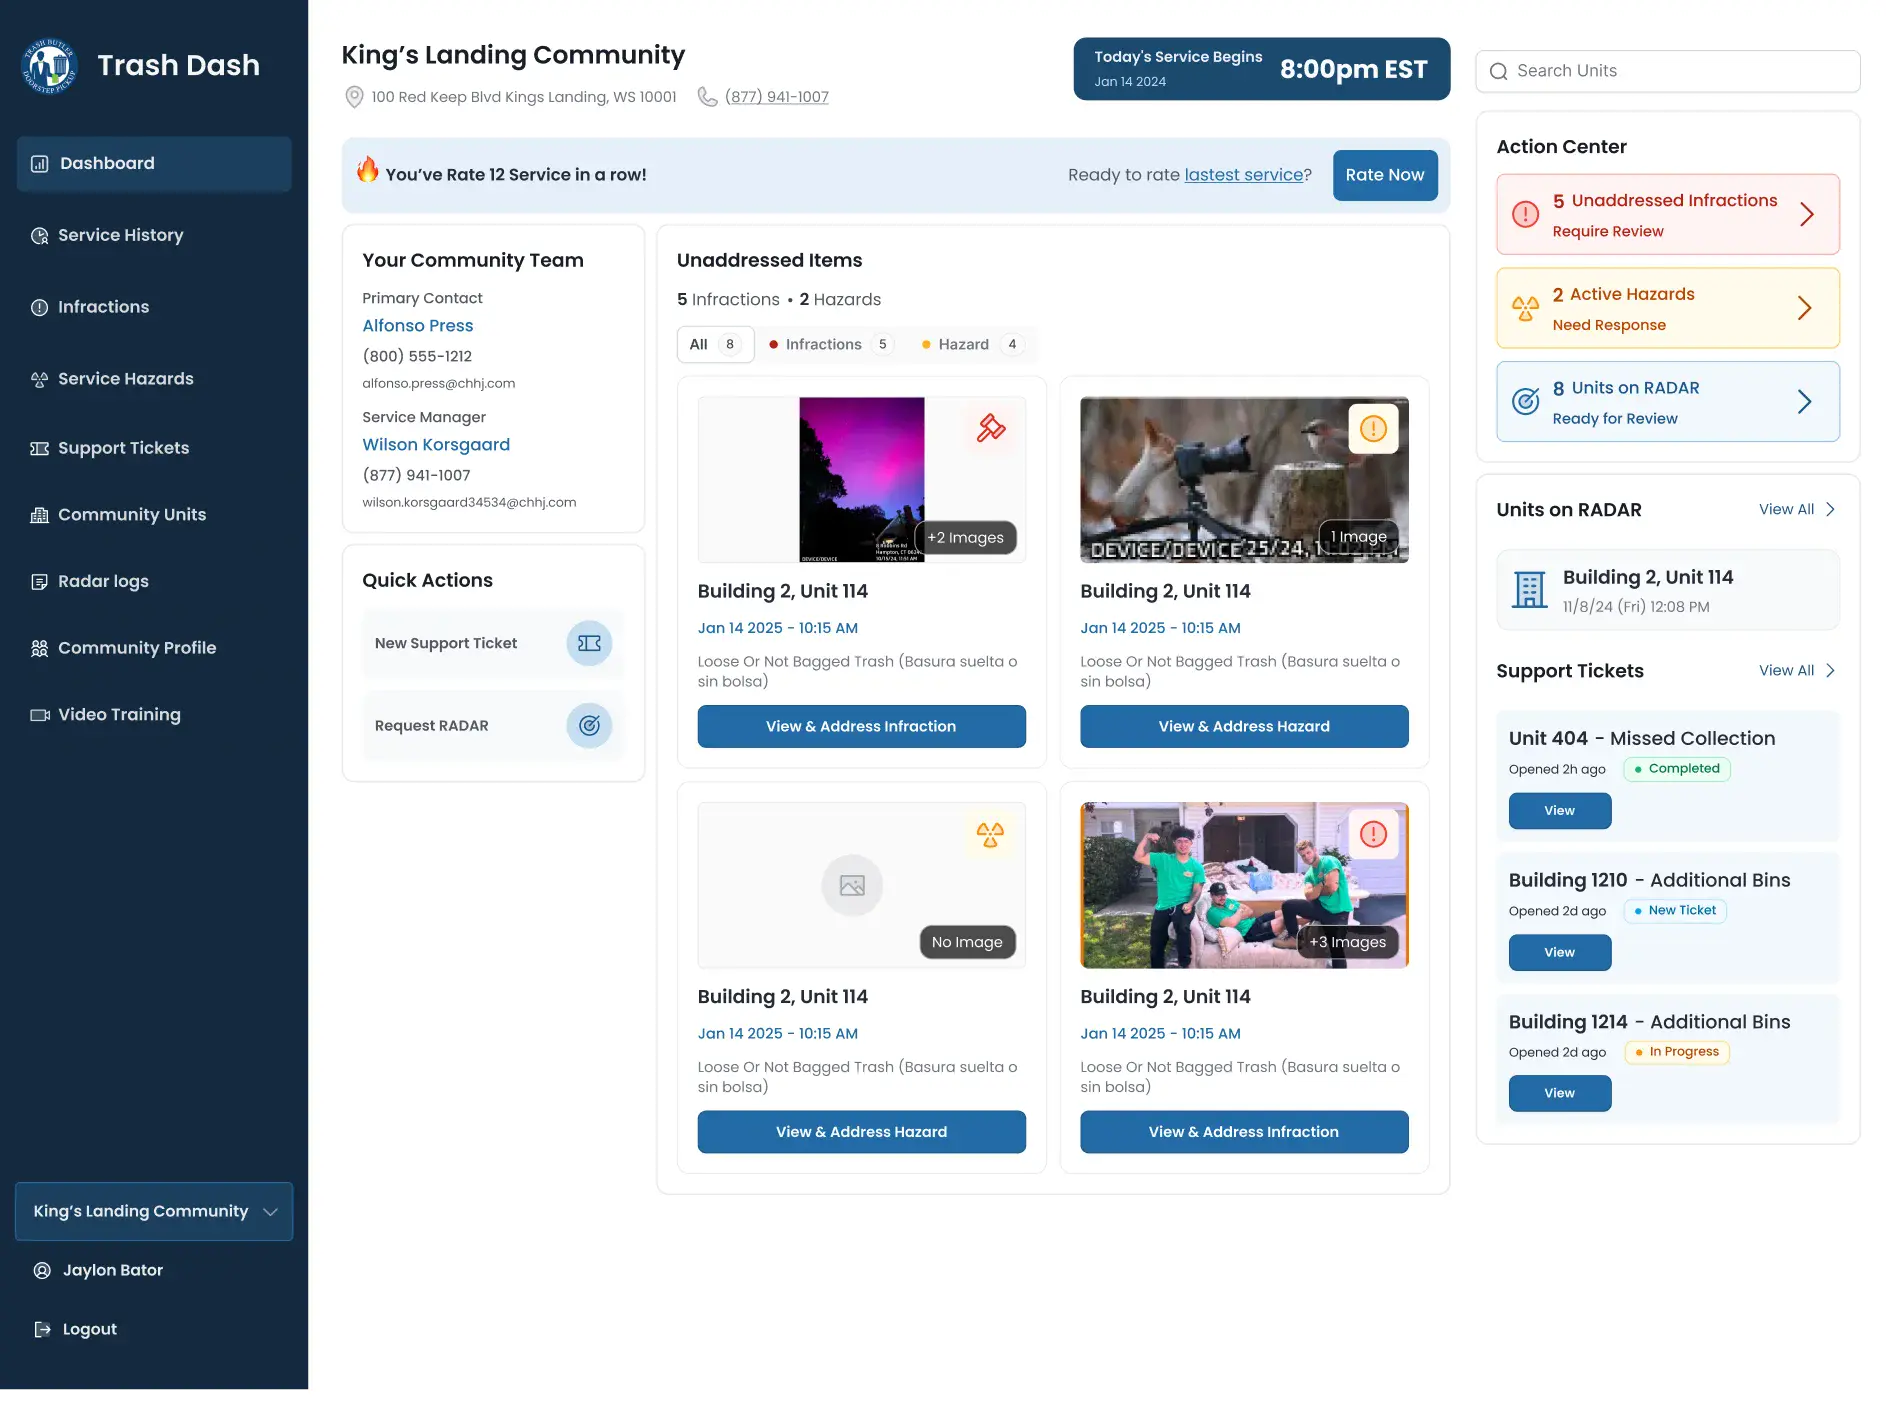This screenshot has height=1408, width=1886.
Task: Click the gavel infraction icon on Building 2 card
Action: [991, 428]
